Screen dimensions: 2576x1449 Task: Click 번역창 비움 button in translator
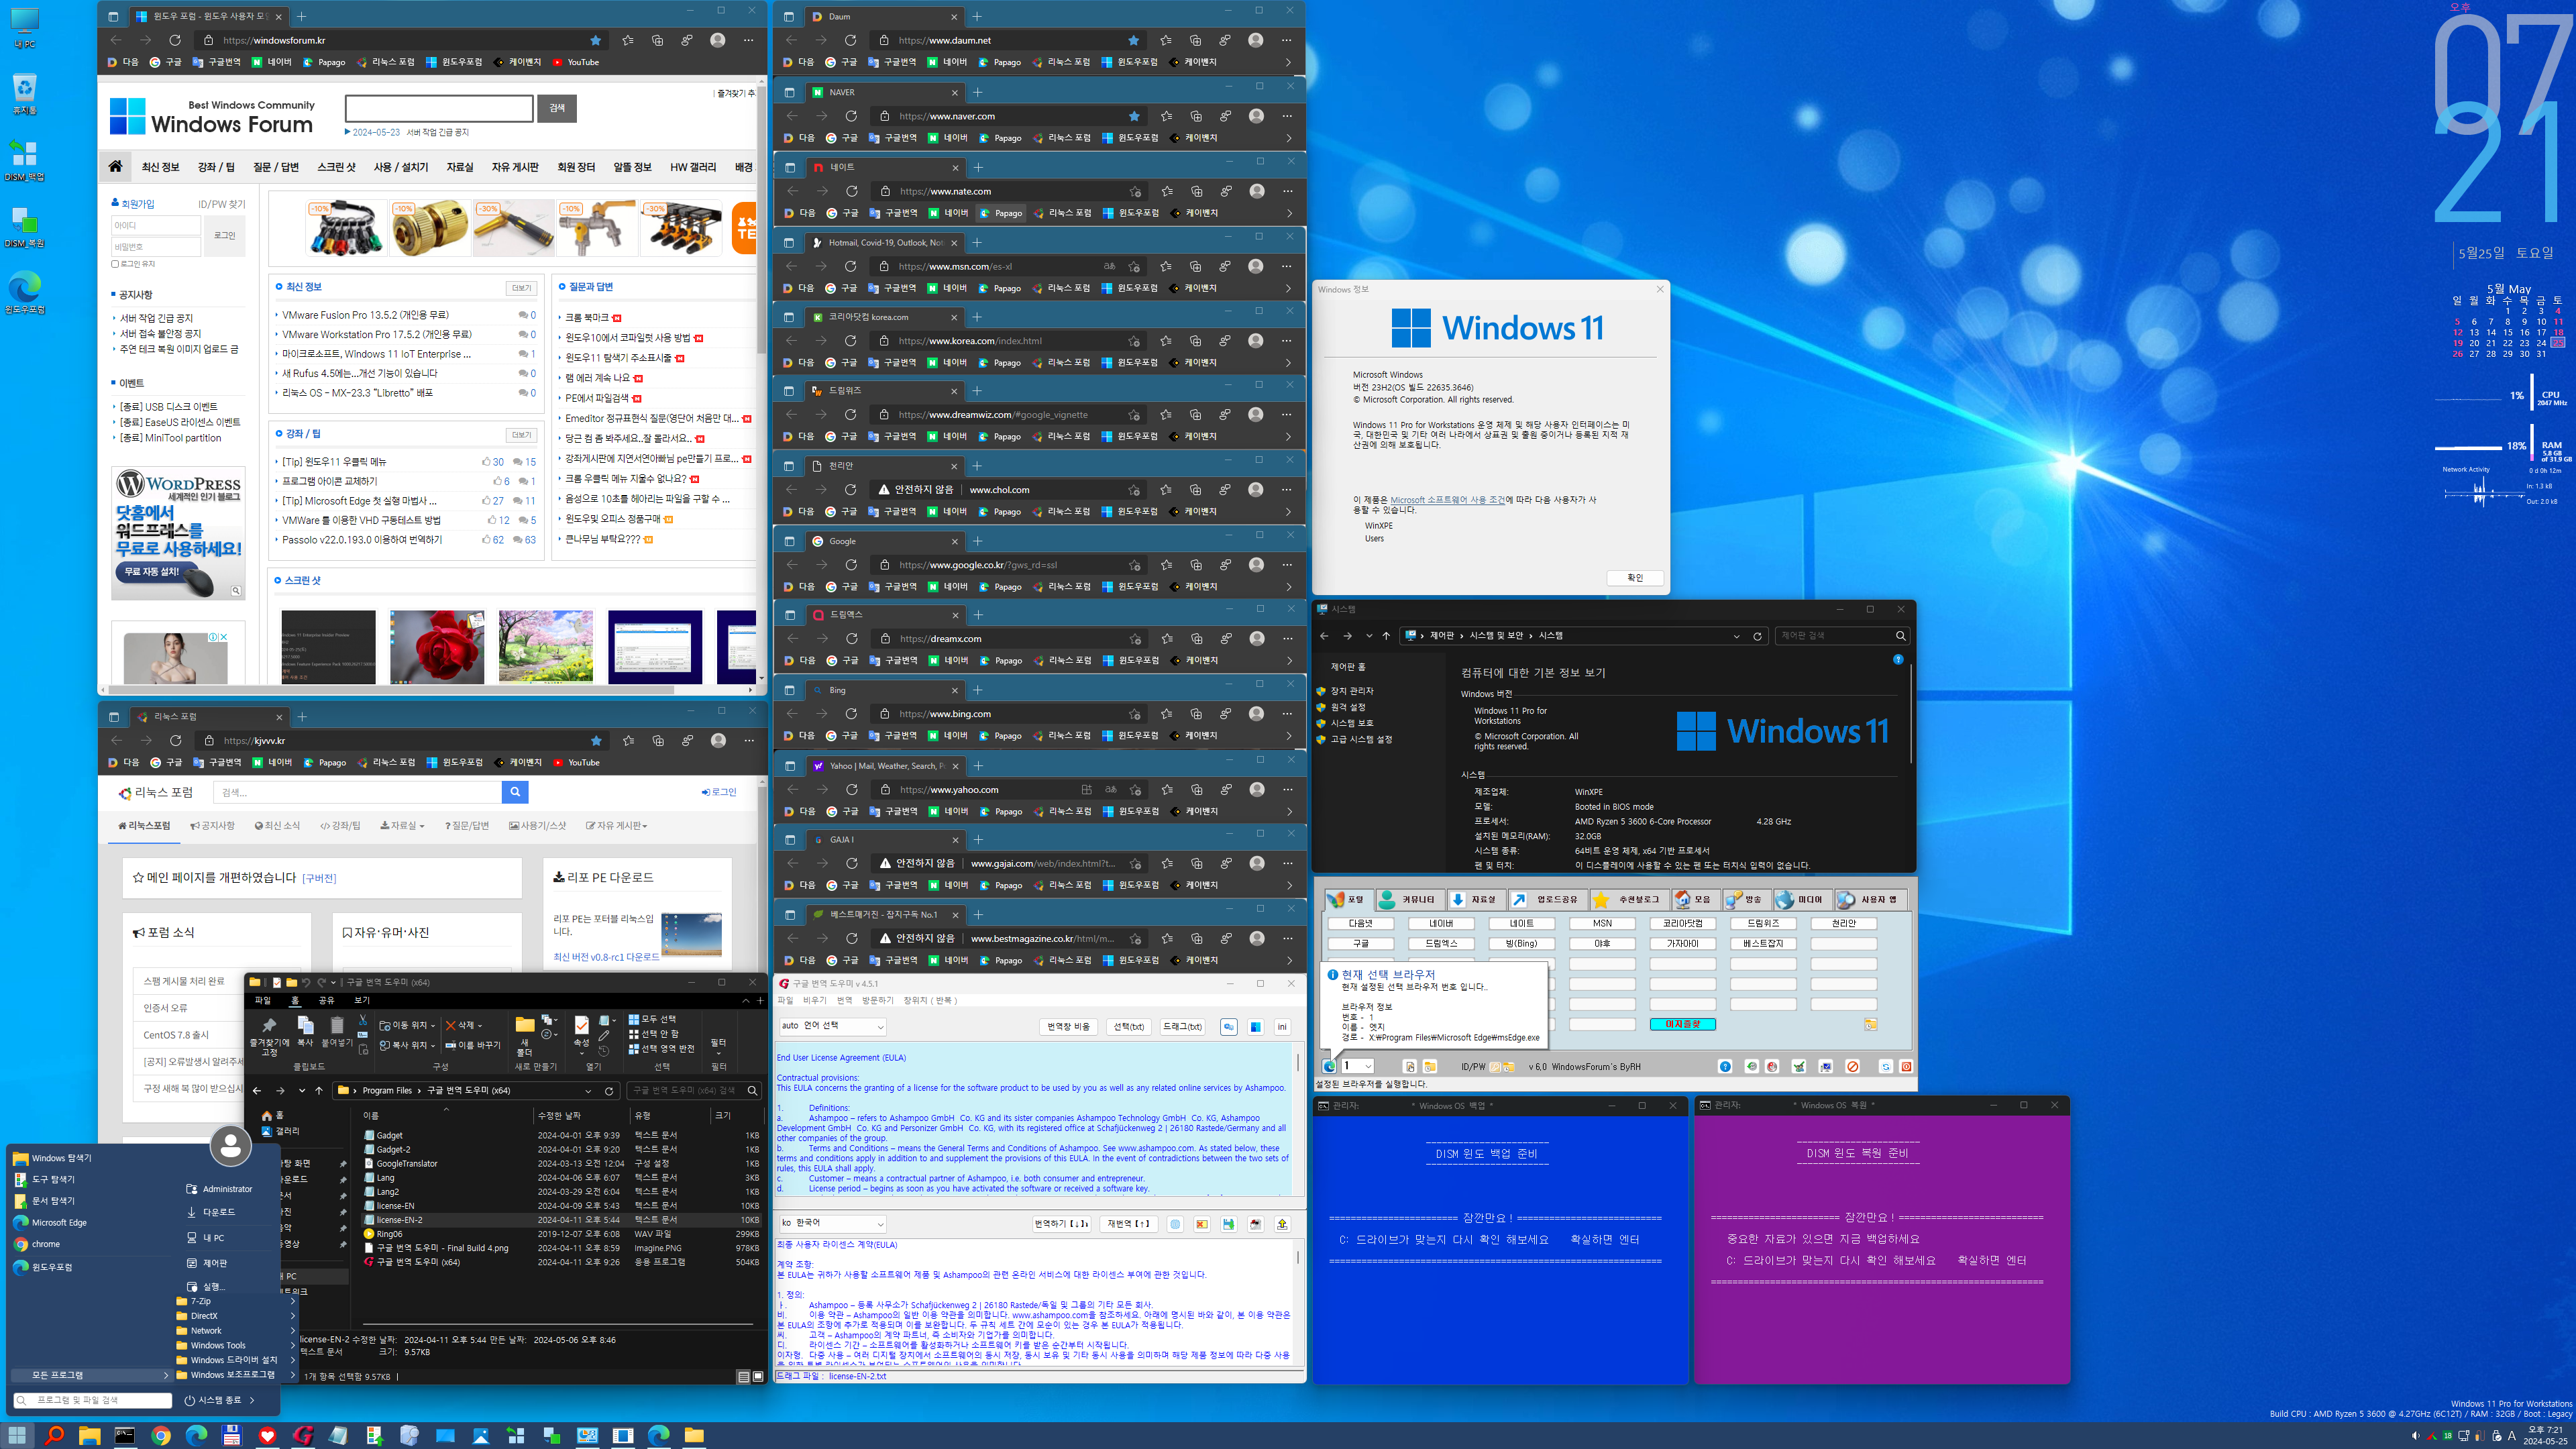pos(1068,1027)
